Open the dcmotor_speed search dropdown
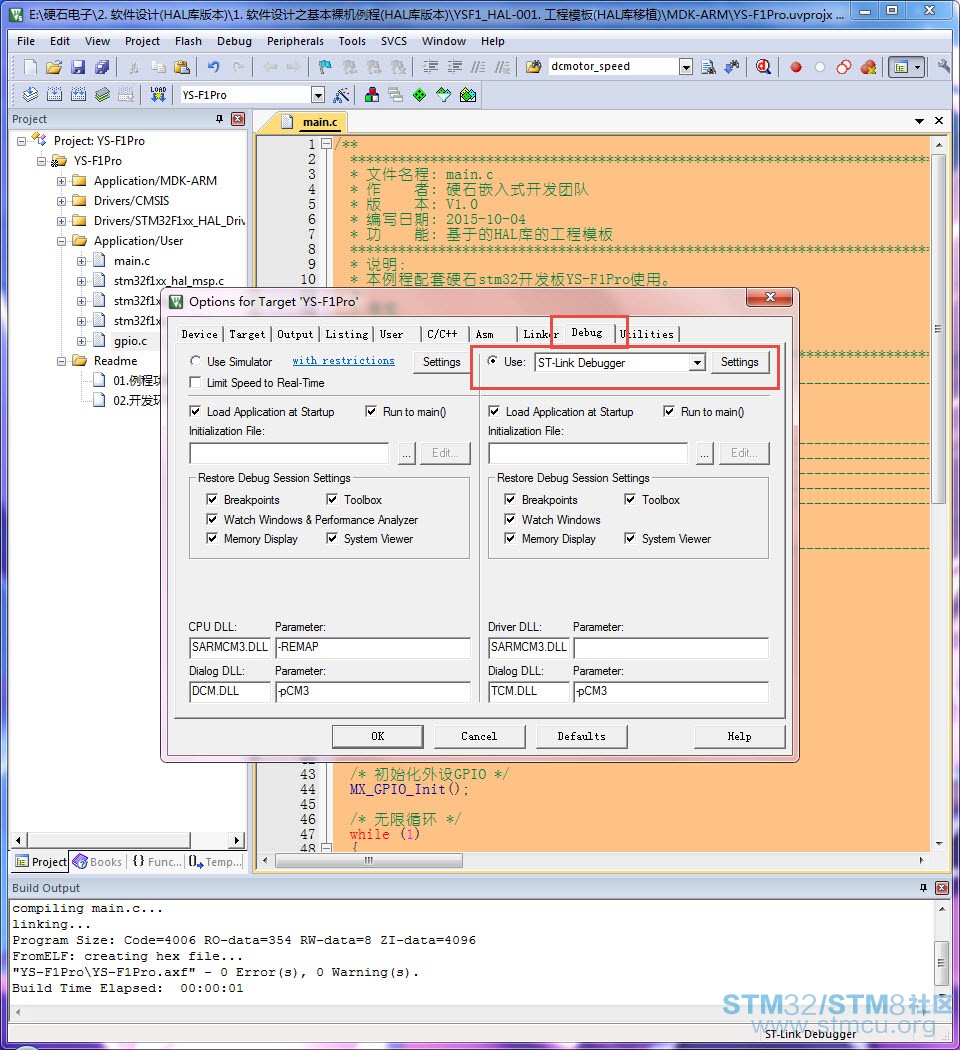The height and width of the screenshot is (1050, 960). point(686,66)
